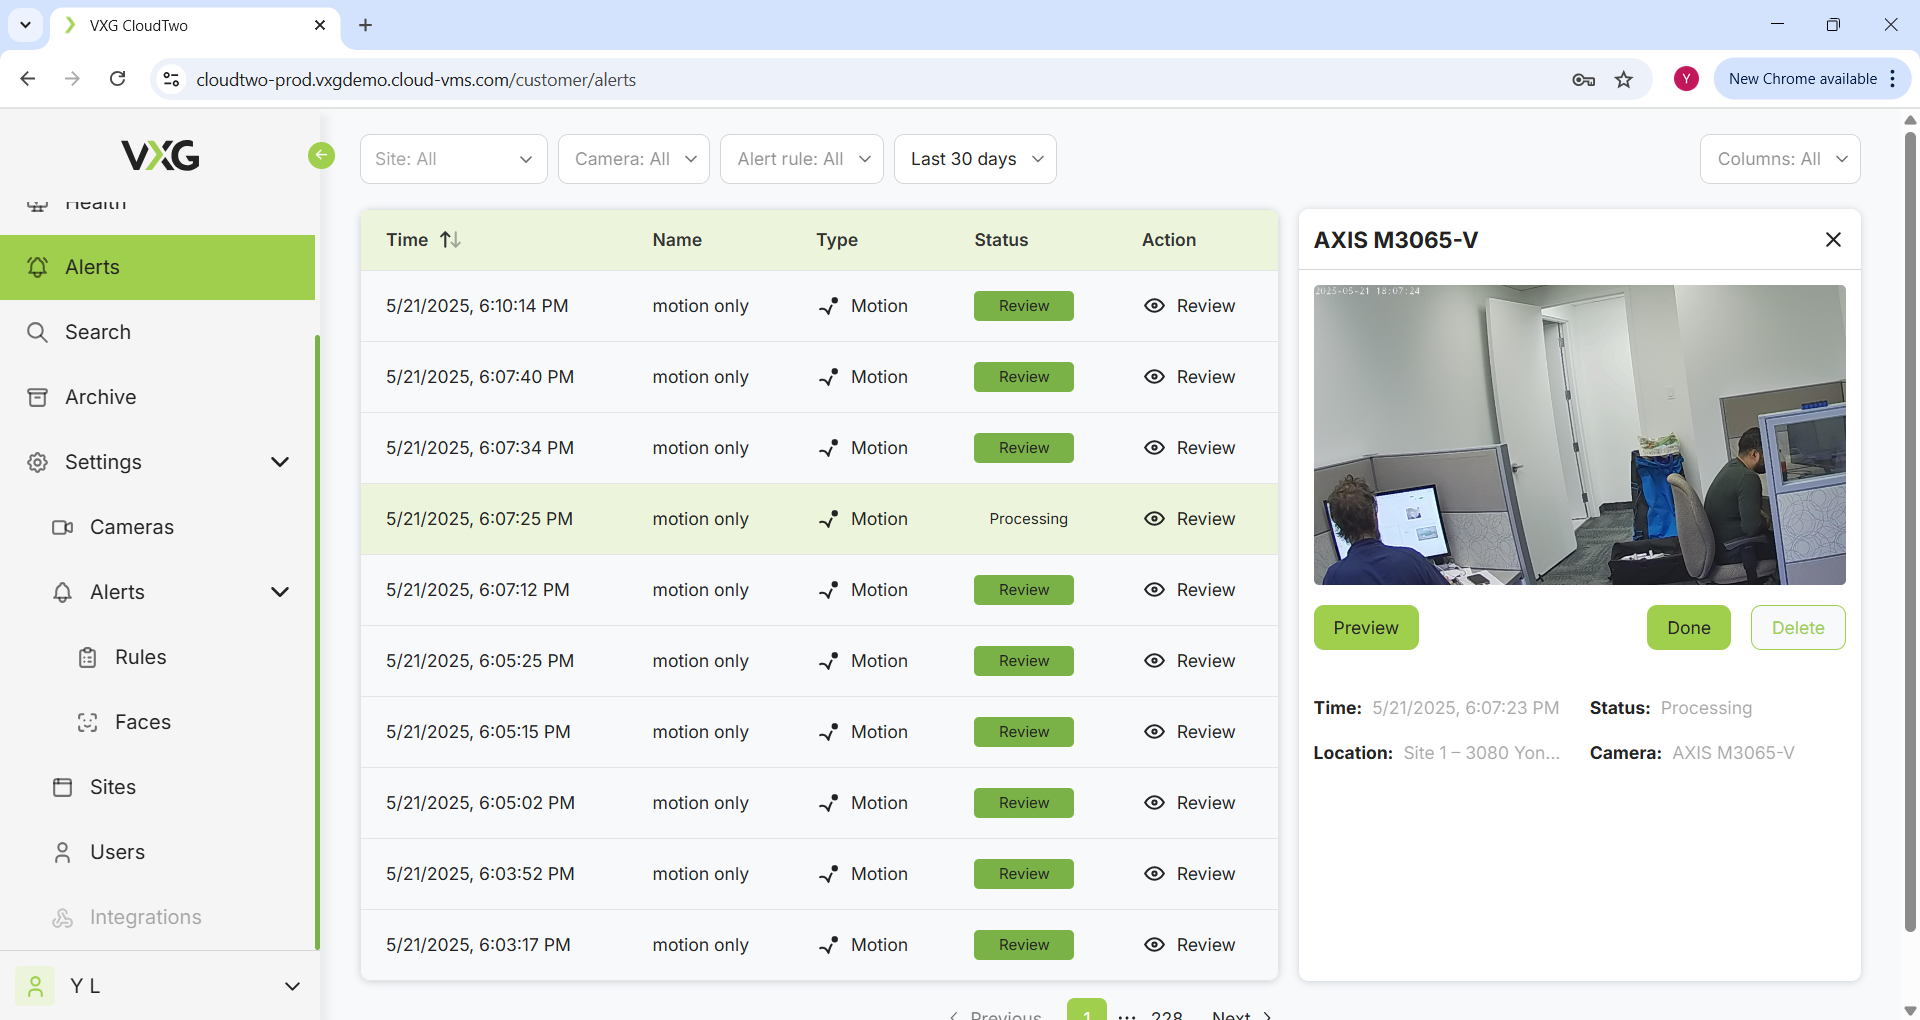
Task: Select the Rules menu item
Action: pyautogui.click(x=140, y=657)
